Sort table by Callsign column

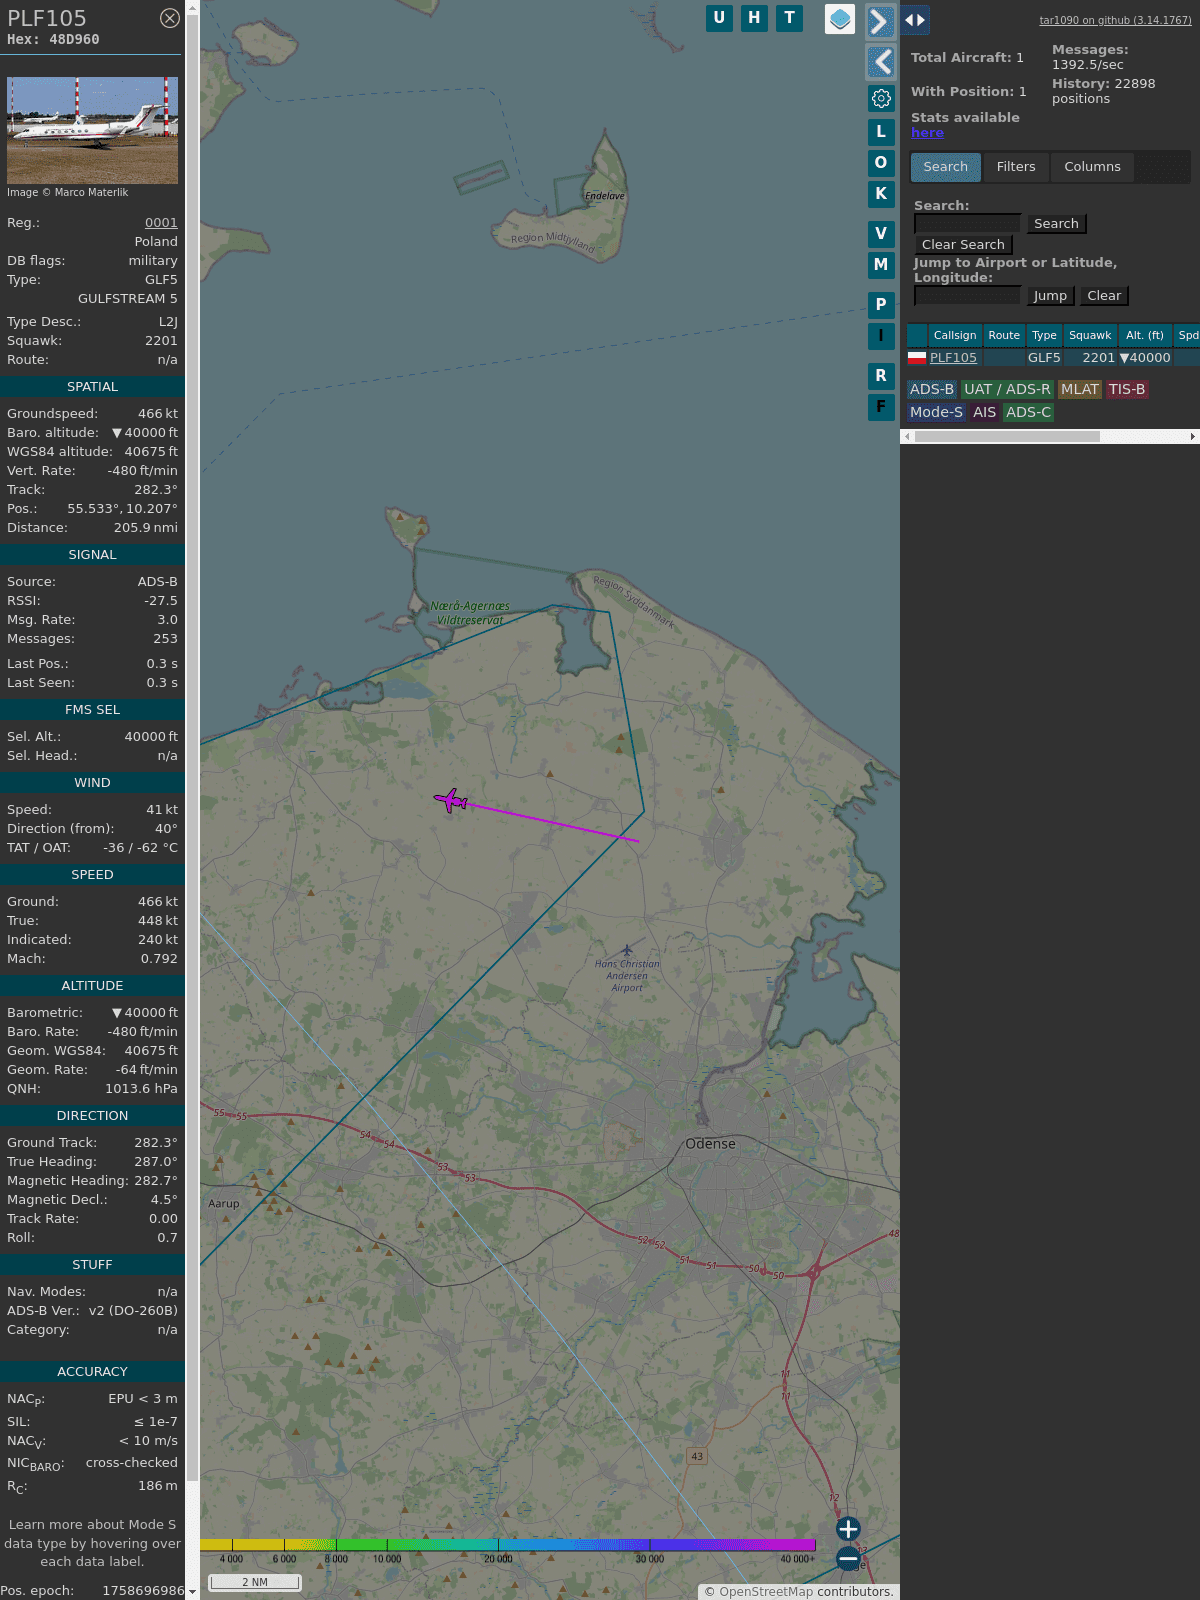coord(955,336)
